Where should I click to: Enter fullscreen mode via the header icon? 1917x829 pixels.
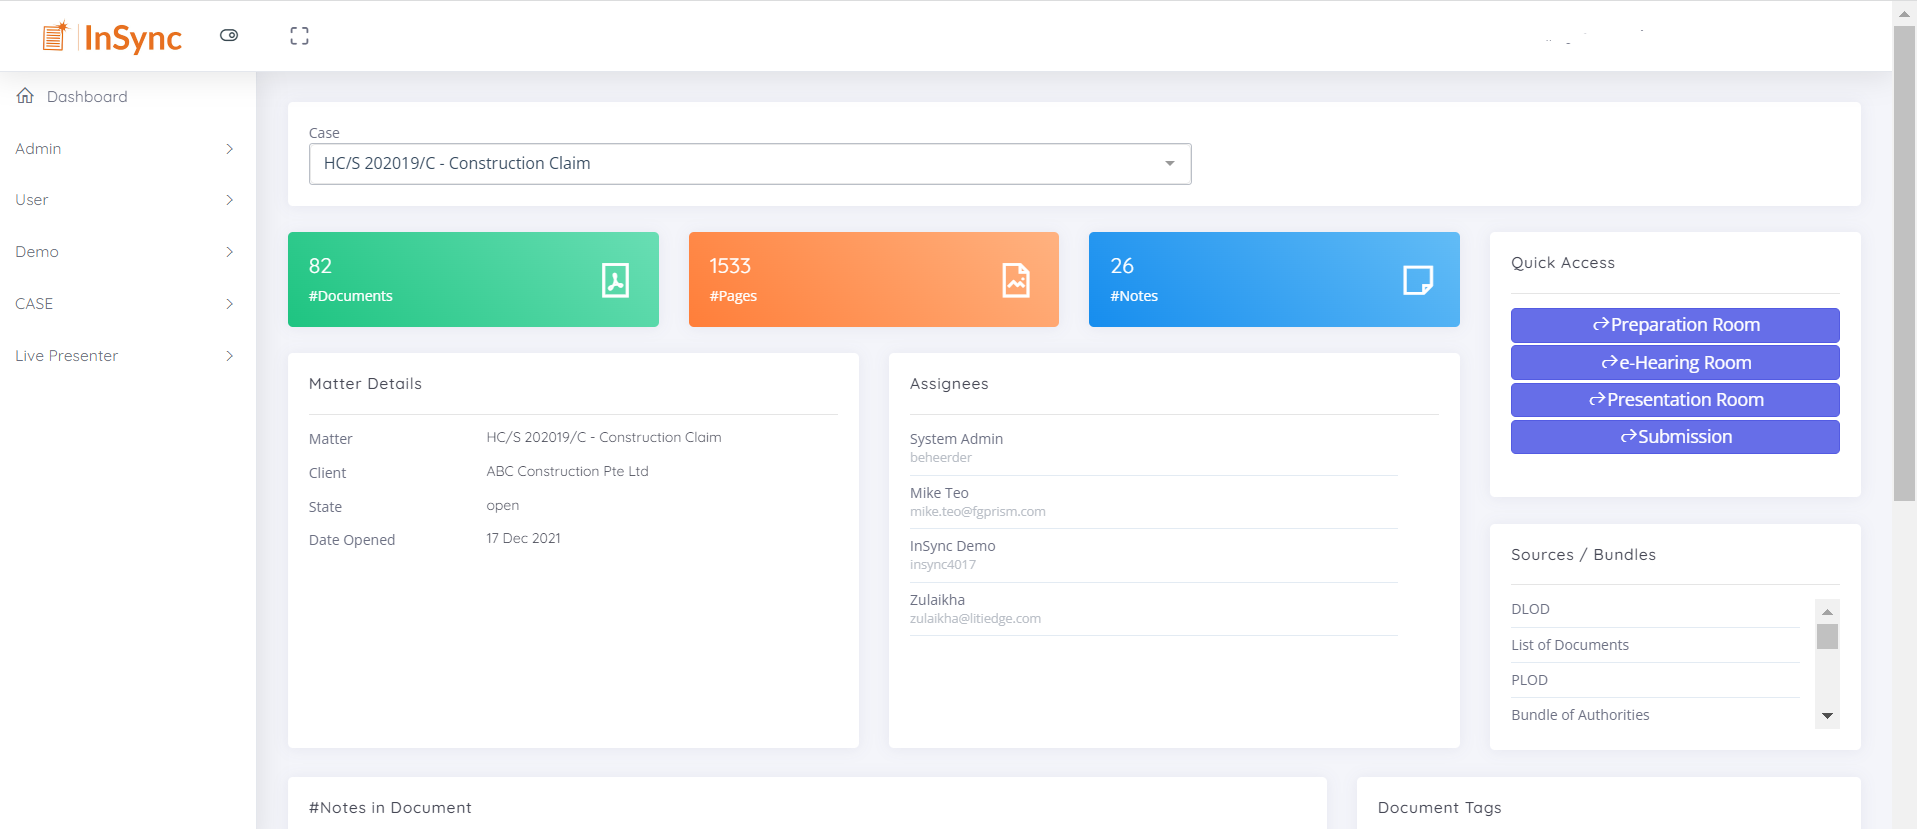click(x=299, y=36)
